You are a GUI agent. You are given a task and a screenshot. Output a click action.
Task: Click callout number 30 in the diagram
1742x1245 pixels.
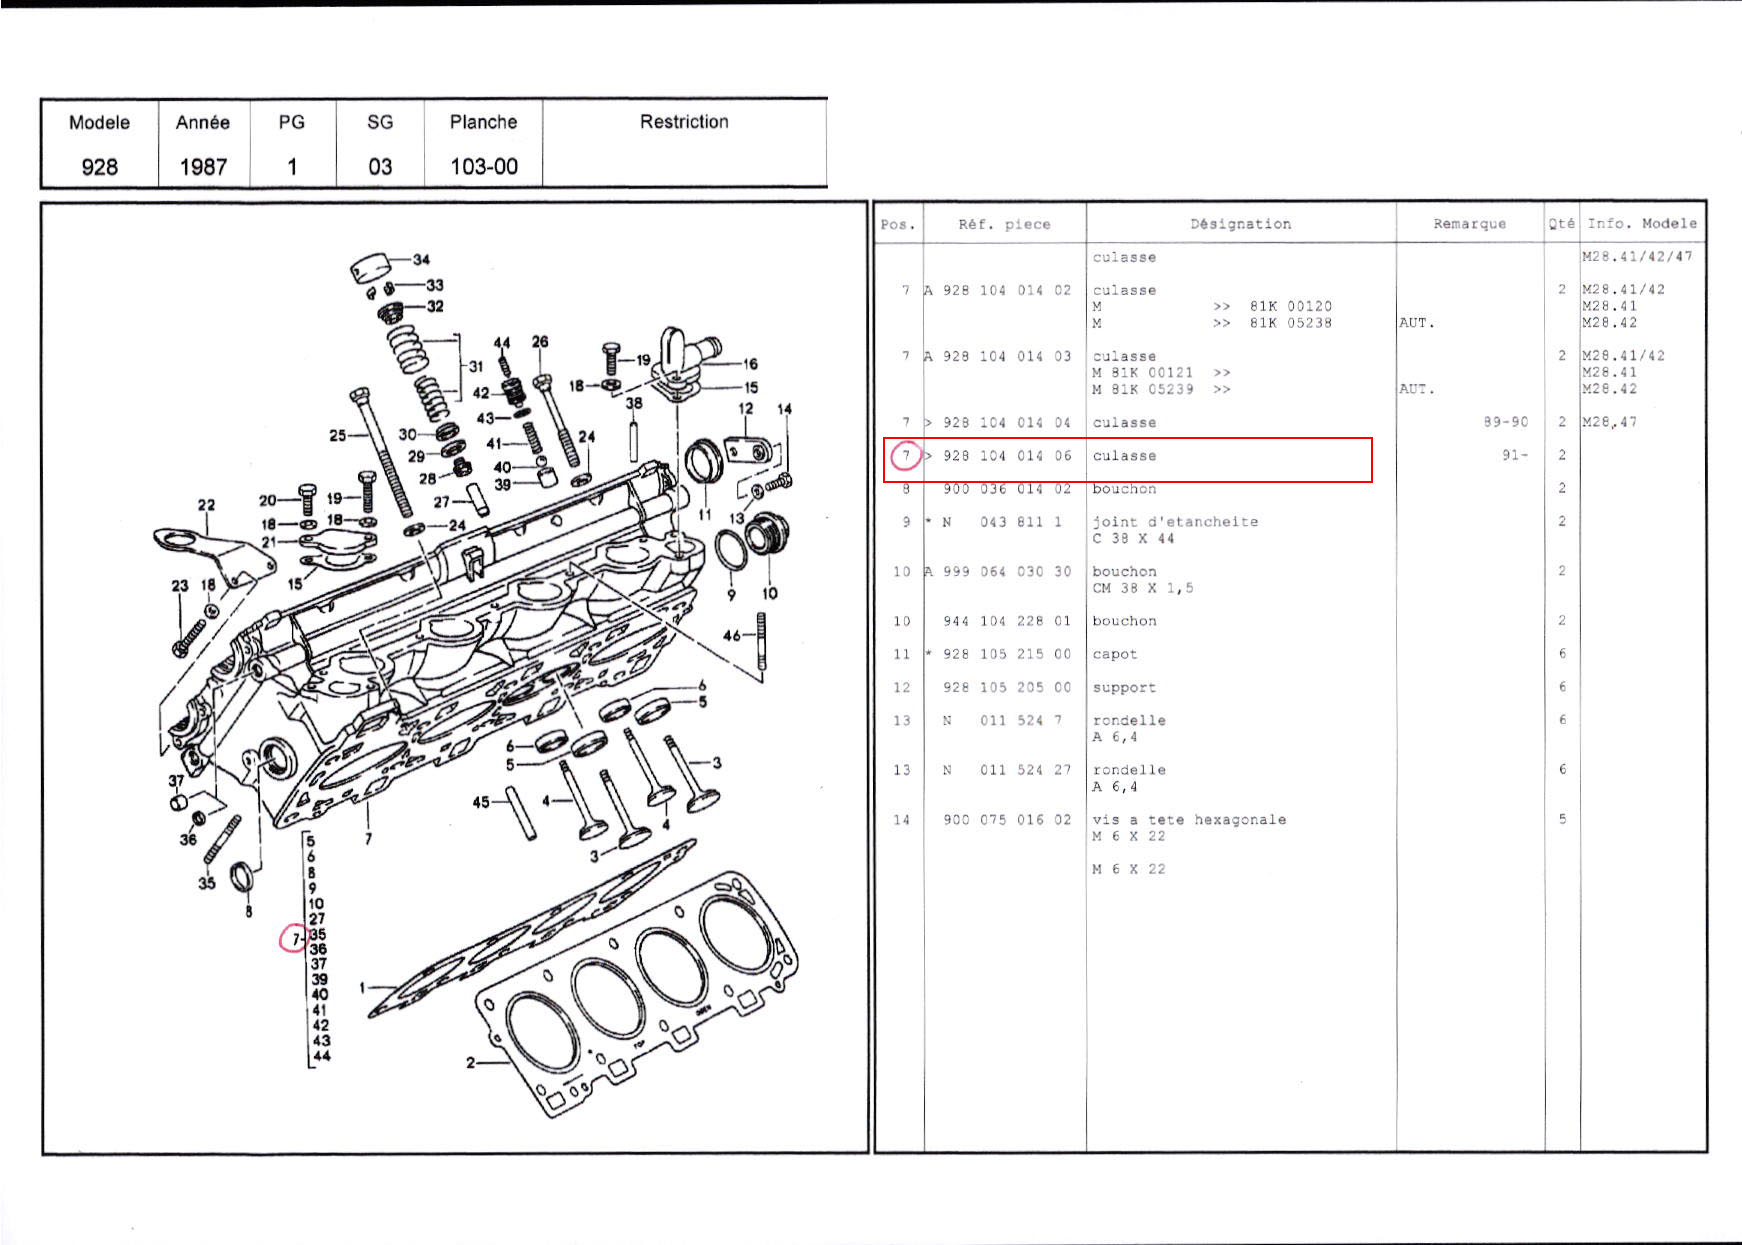(407, 434)
